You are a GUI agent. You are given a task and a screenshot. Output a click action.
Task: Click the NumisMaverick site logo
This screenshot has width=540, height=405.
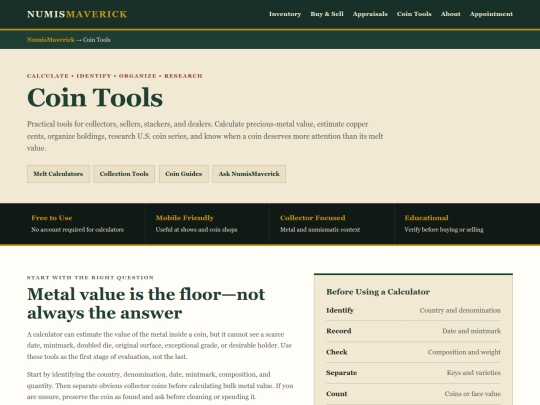coord(77,14)
